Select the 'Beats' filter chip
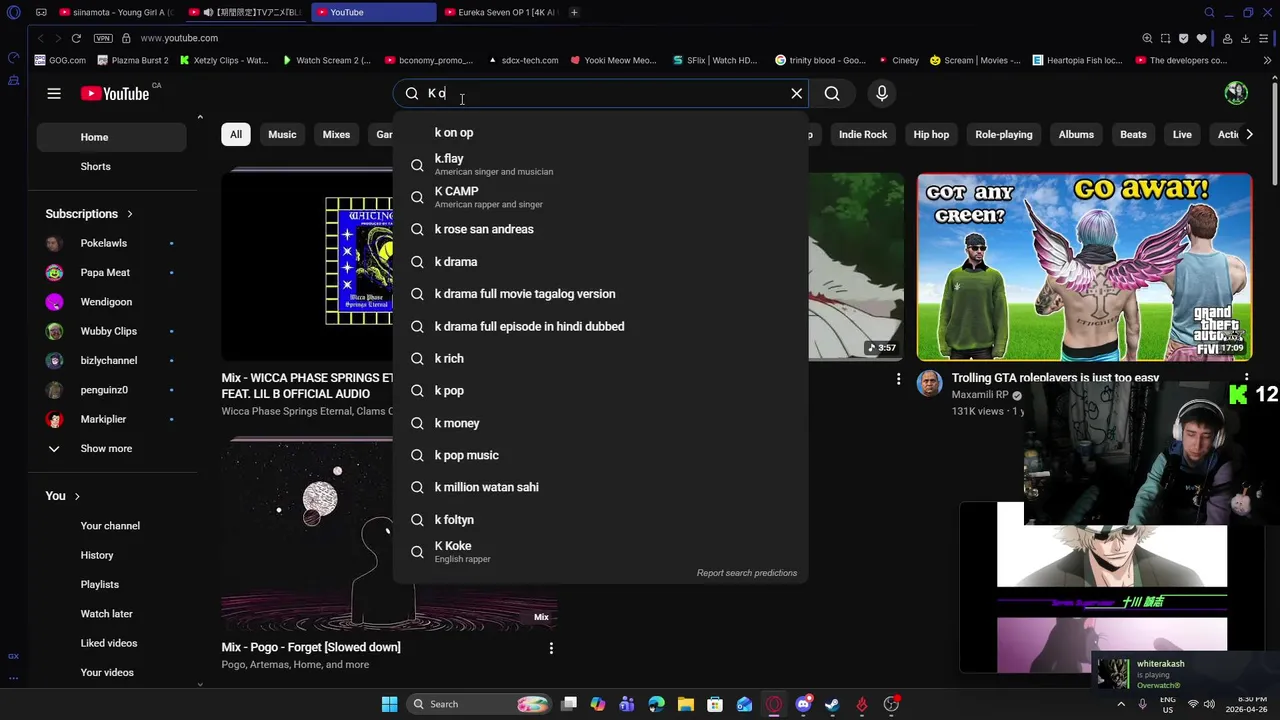 coord(1133,134)
